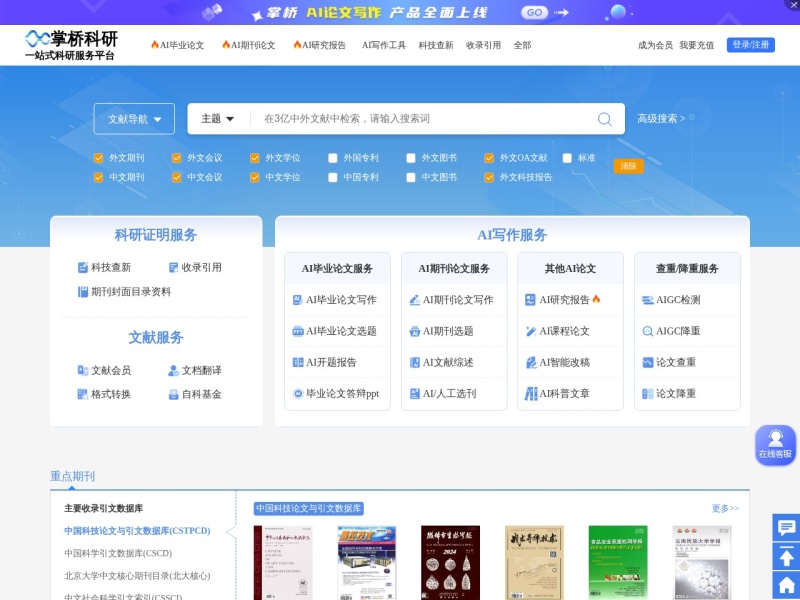The width and height of the screenshot is (800, 600).
Task: Click the AI/人工选刊 icon
Action: [415, 393]
